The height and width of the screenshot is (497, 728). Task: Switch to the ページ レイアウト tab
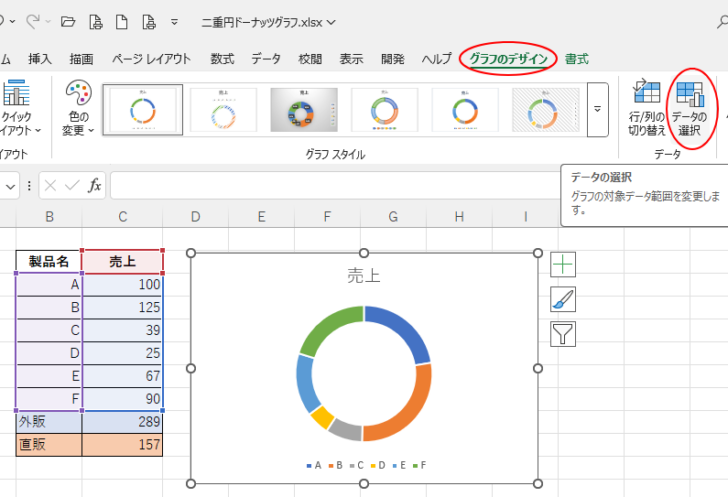pos(151,59)
